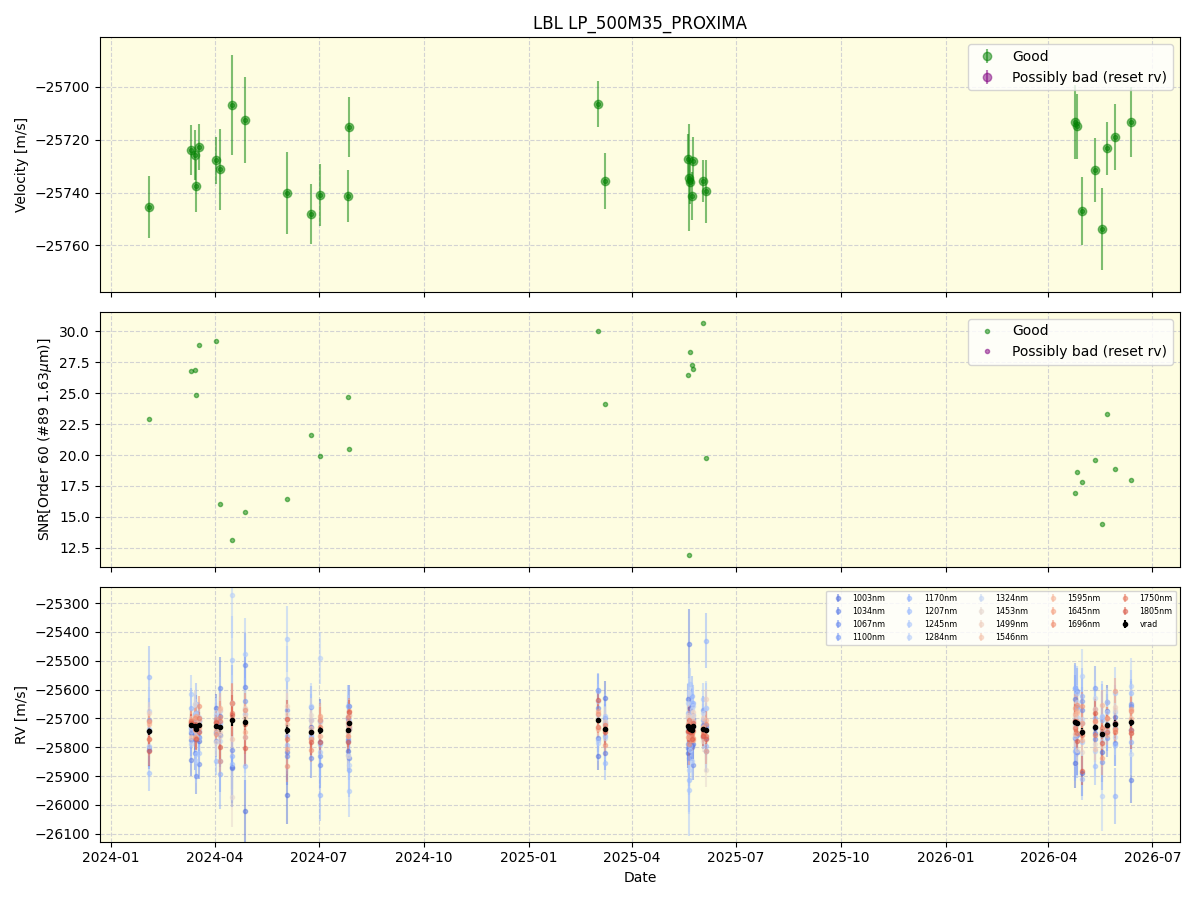Click the 2024-07 date tick label
The width and height of the screenshot is (1200, 900).
(319, 857)
